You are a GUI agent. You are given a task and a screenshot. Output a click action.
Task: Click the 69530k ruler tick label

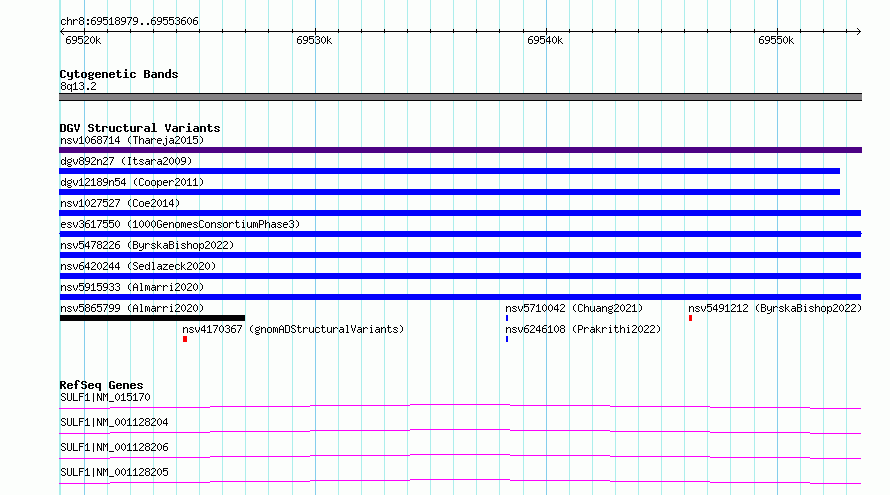[x=314, y=40]
